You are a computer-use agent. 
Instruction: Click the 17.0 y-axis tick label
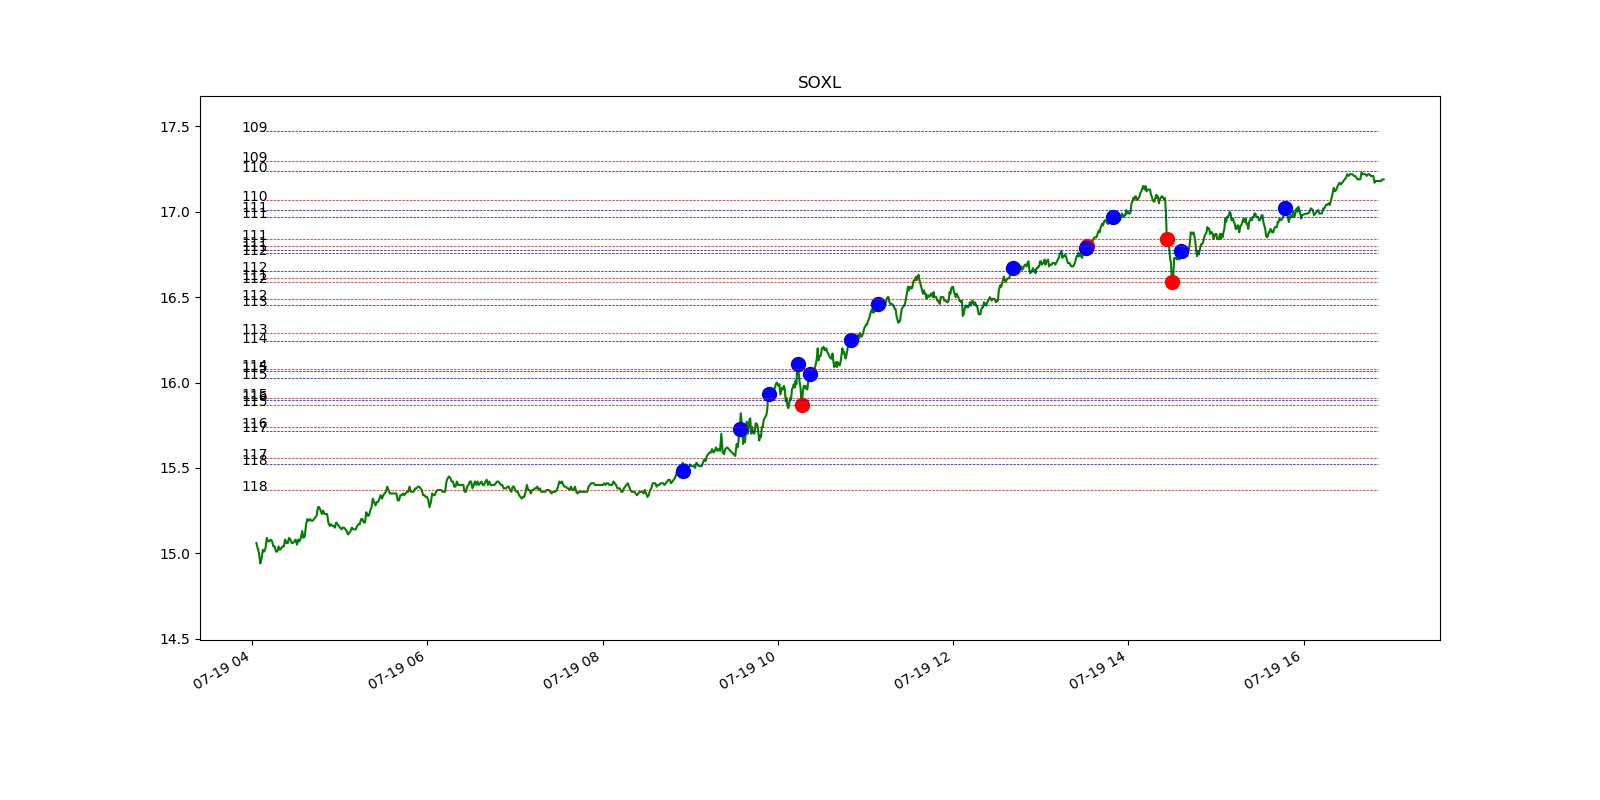point(174,212)
